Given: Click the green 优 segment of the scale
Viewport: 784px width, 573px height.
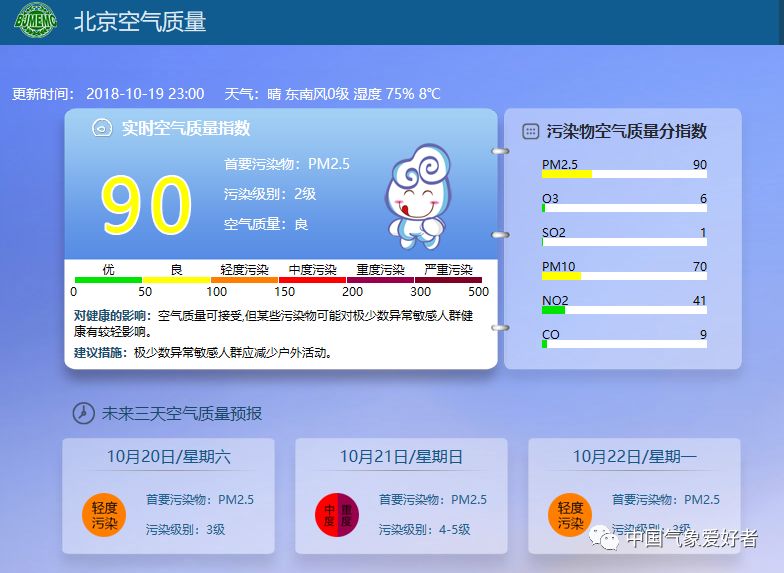Looking at the screenshot, I should pos(108,280).
